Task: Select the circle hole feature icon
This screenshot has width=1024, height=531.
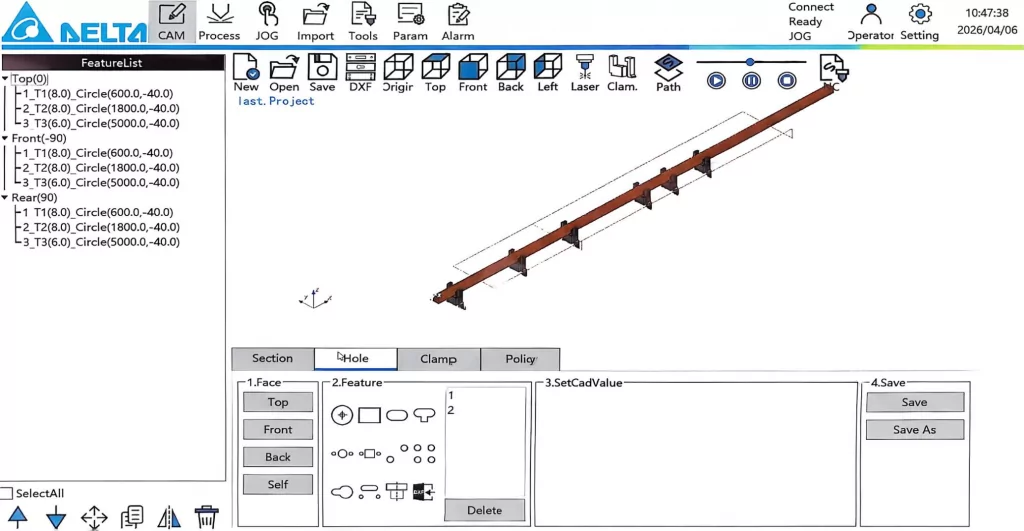Action: 342,415
